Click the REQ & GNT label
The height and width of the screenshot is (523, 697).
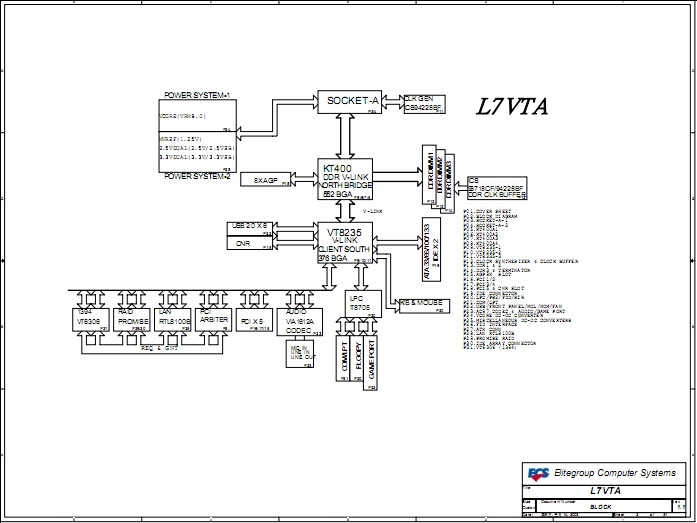(159, 348)
